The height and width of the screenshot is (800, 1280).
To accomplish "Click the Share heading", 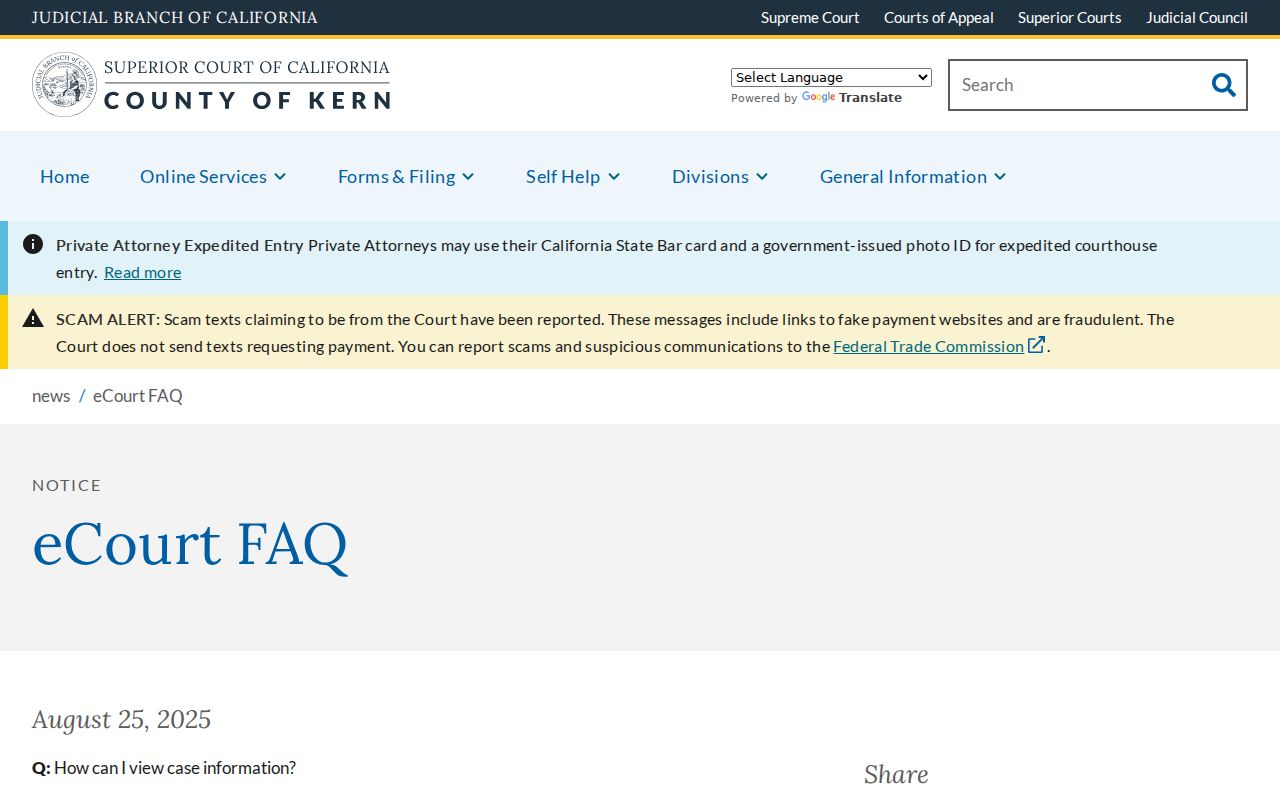I will click(x=896, y=774).
